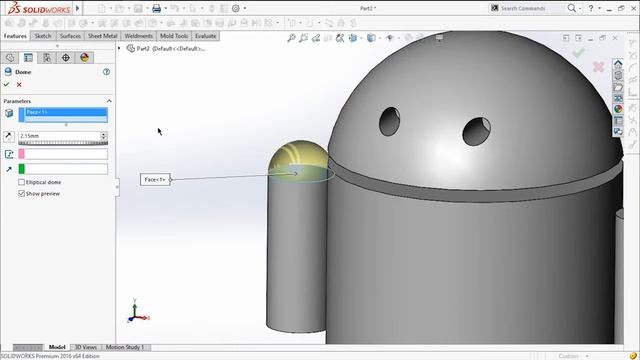
Task: Click the Dome help question mark icon
Action: tap(106, 72)
